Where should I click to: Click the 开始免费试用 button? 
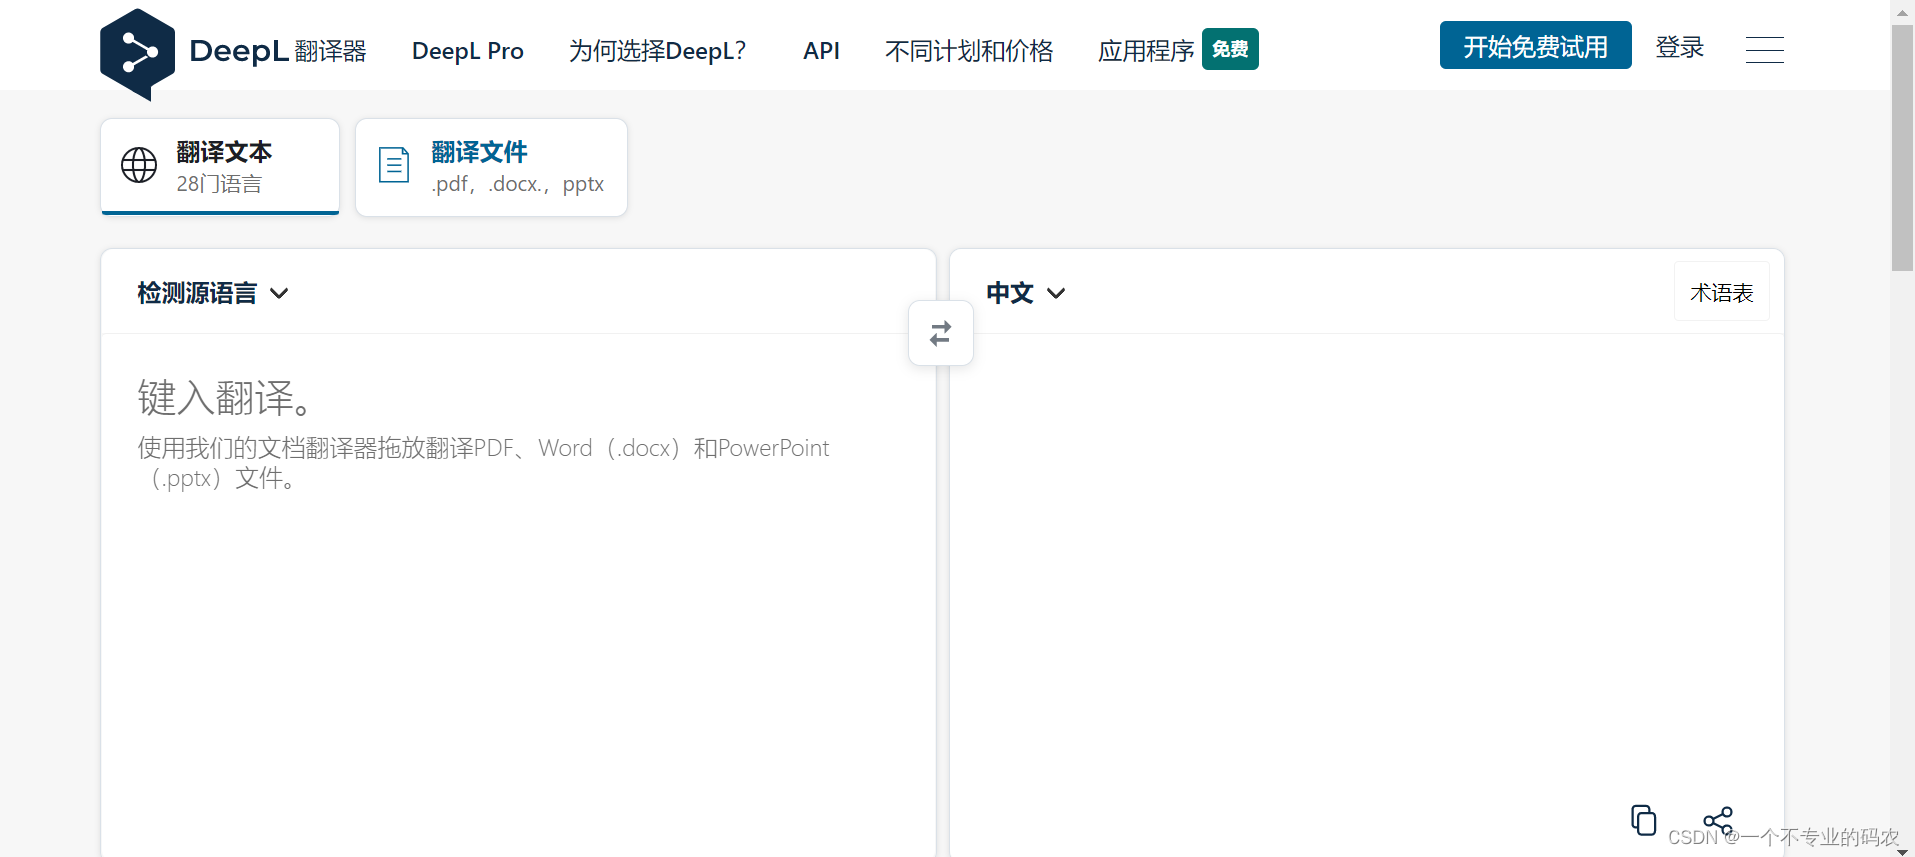tap(1535, 46)
